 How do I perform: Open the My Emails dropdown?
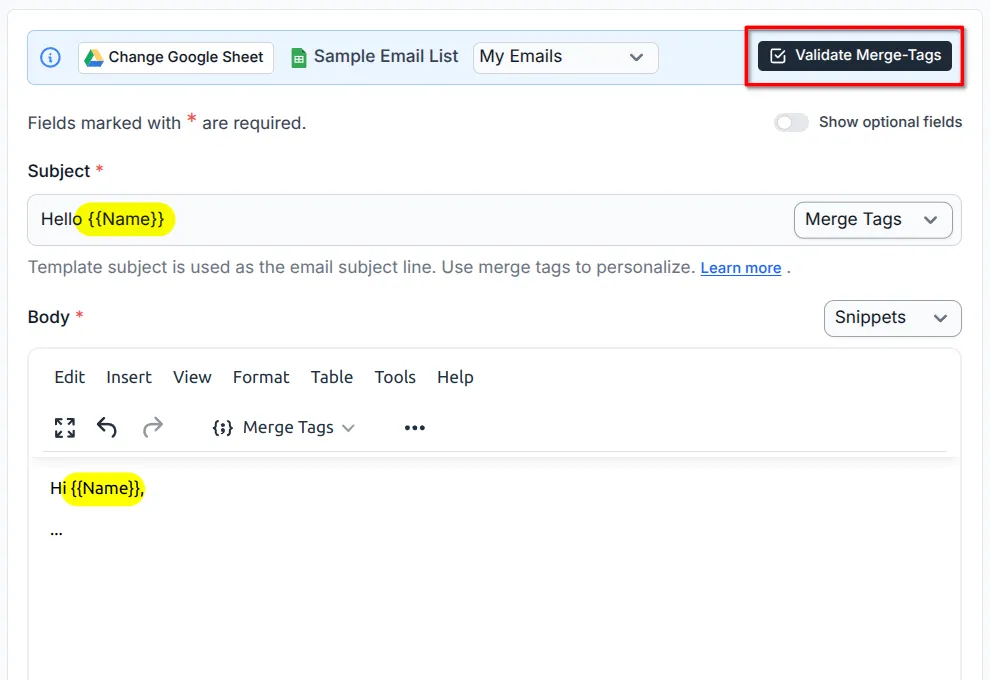[x=565, y=57]
